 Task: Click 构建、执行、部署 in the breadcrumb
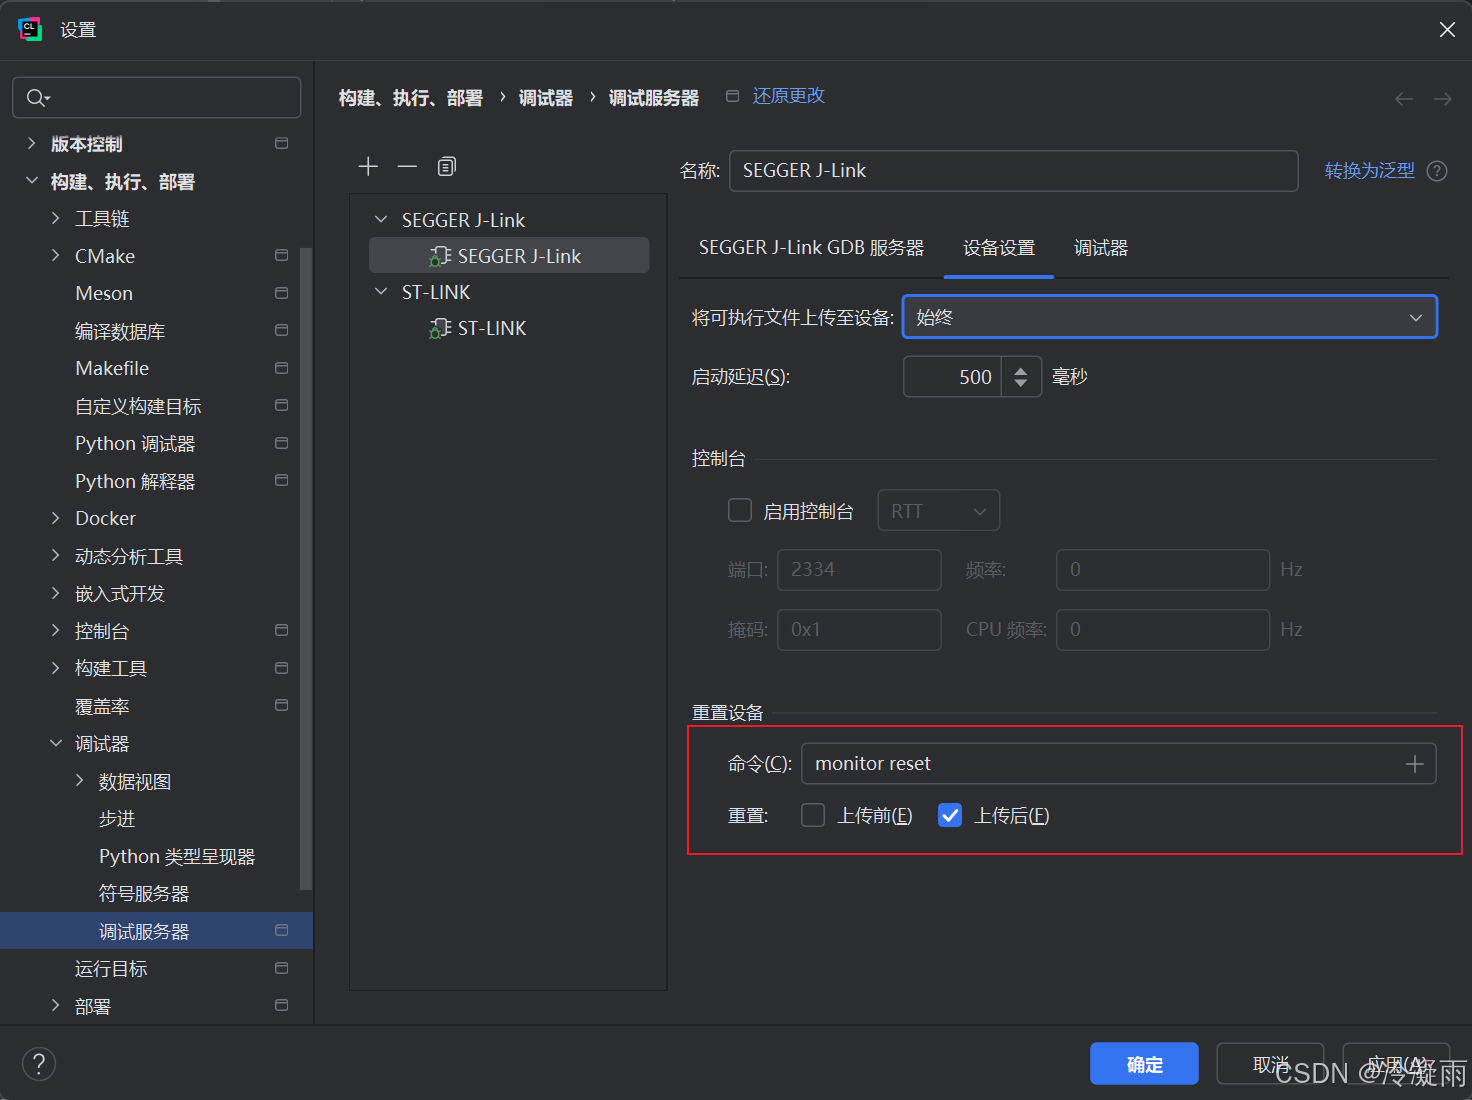[x=411, y=98]
